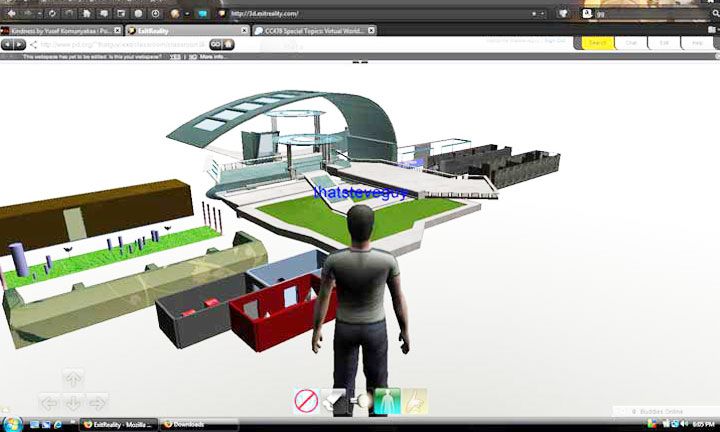Open the browser home page button
Viewport: 720px width, 432px height.
89,14
